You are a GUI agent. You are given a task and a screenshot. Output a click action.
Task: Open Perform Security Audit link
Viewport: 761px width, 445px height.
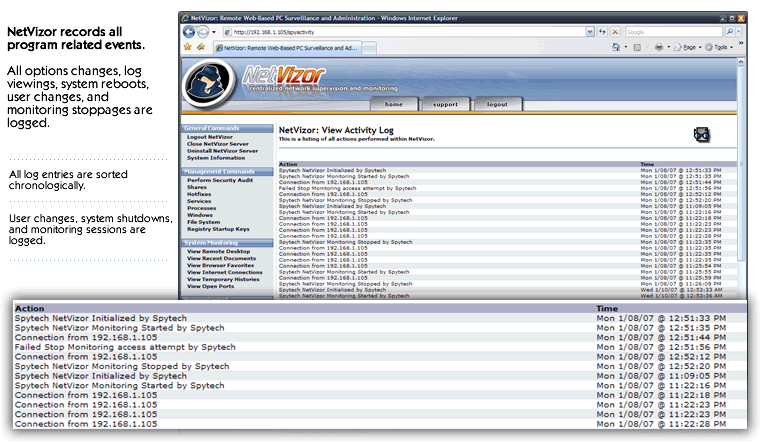pos(219,178)
